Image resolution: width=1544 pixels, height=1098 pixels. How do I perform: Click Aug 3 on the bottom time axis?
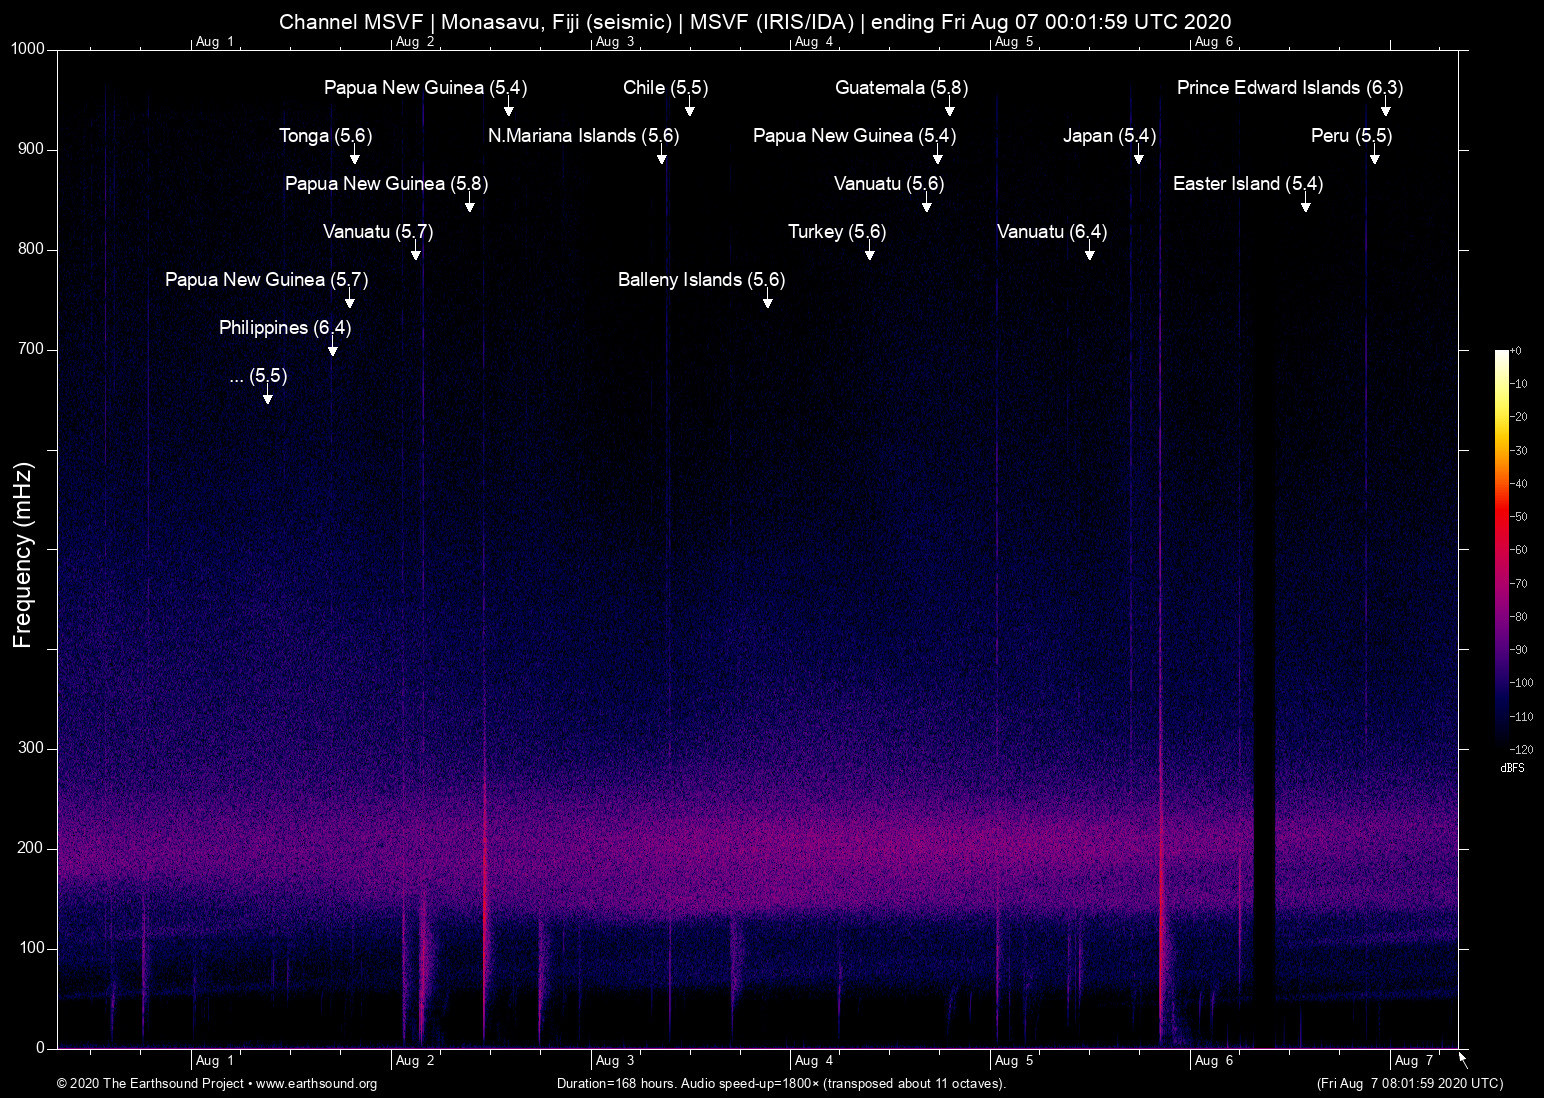[x=615, y=1061]
